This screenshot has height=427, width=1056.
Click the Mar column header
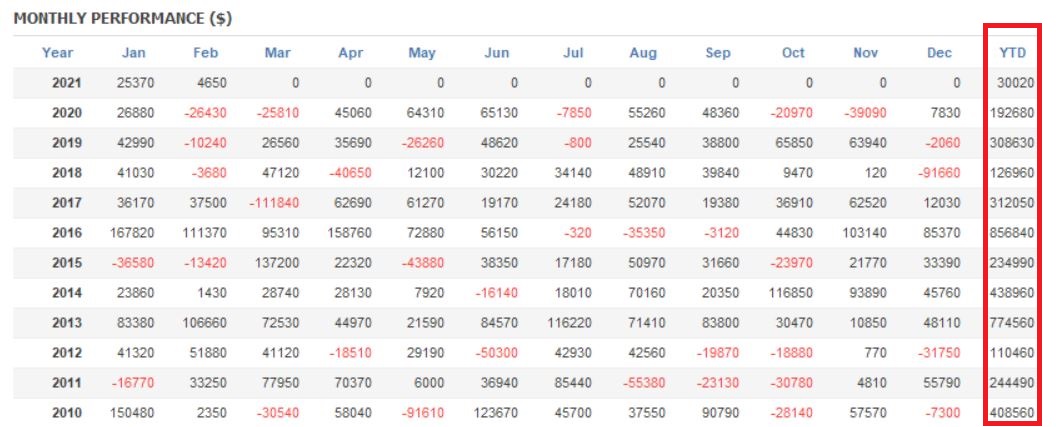[x=278, y=53]
